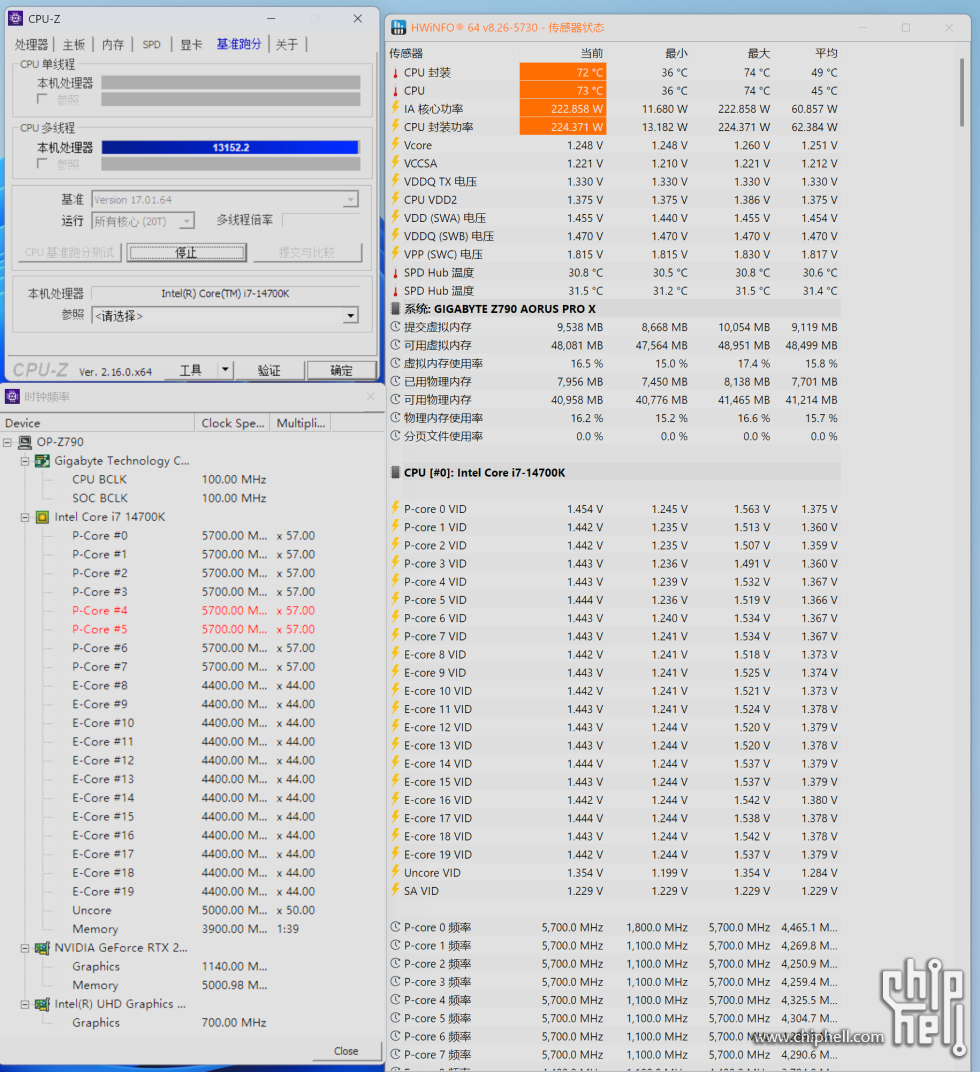Collapse the Gigabyte Technology tree node

[x=25, y=461]
